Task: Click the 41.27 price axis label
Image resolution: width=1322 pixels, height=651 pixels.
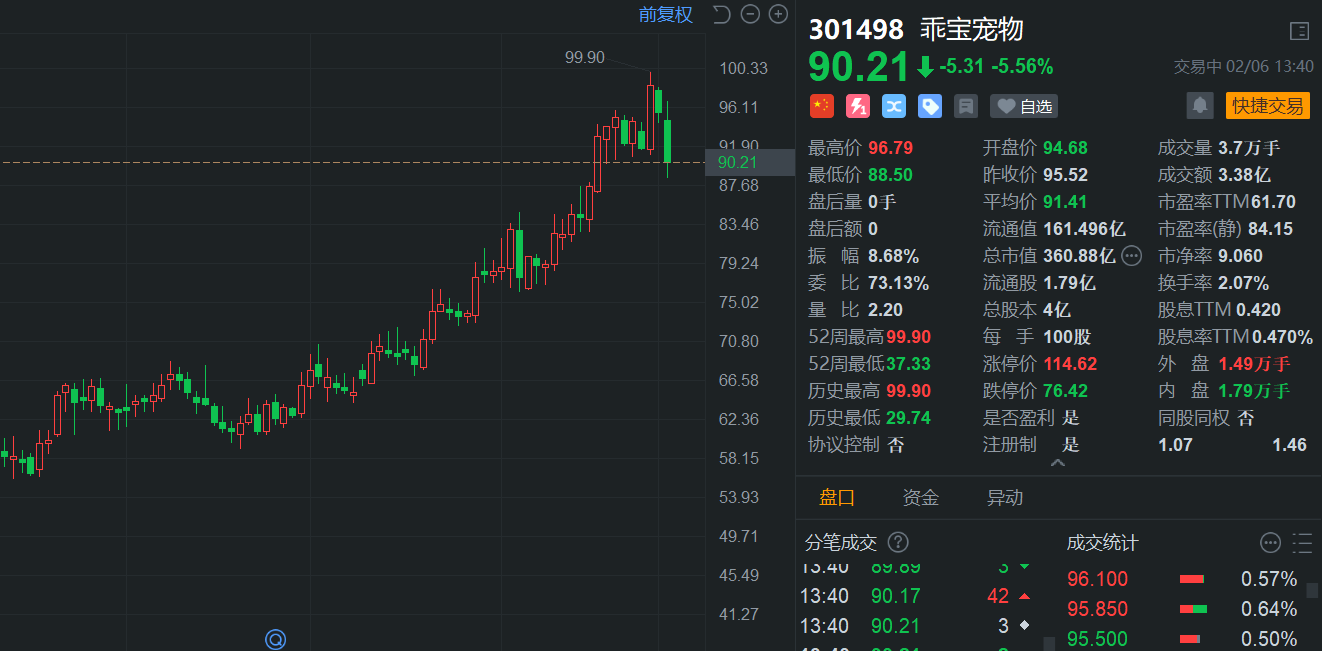Action: [x=739, y=614]
